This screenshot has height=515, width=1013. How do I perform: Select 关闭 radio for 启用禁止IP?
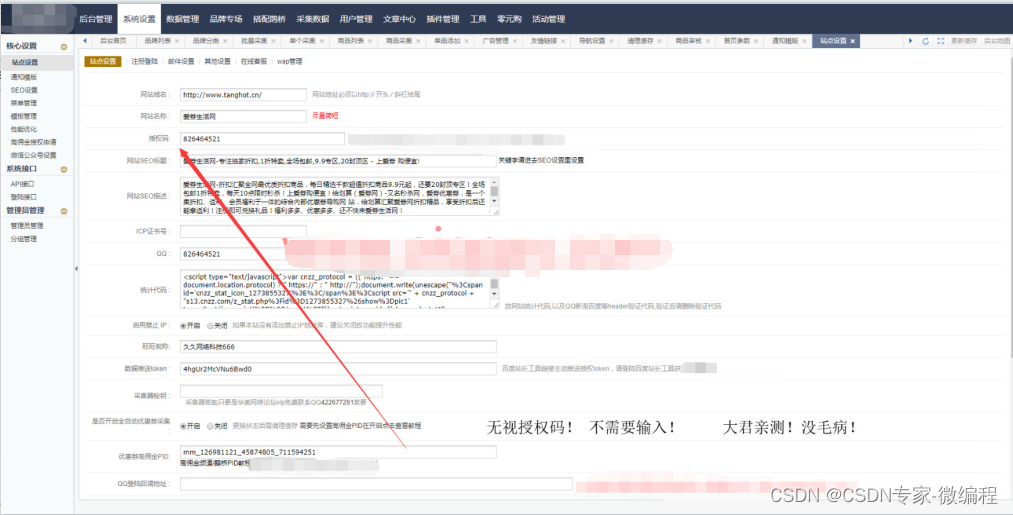pos(211,326)
